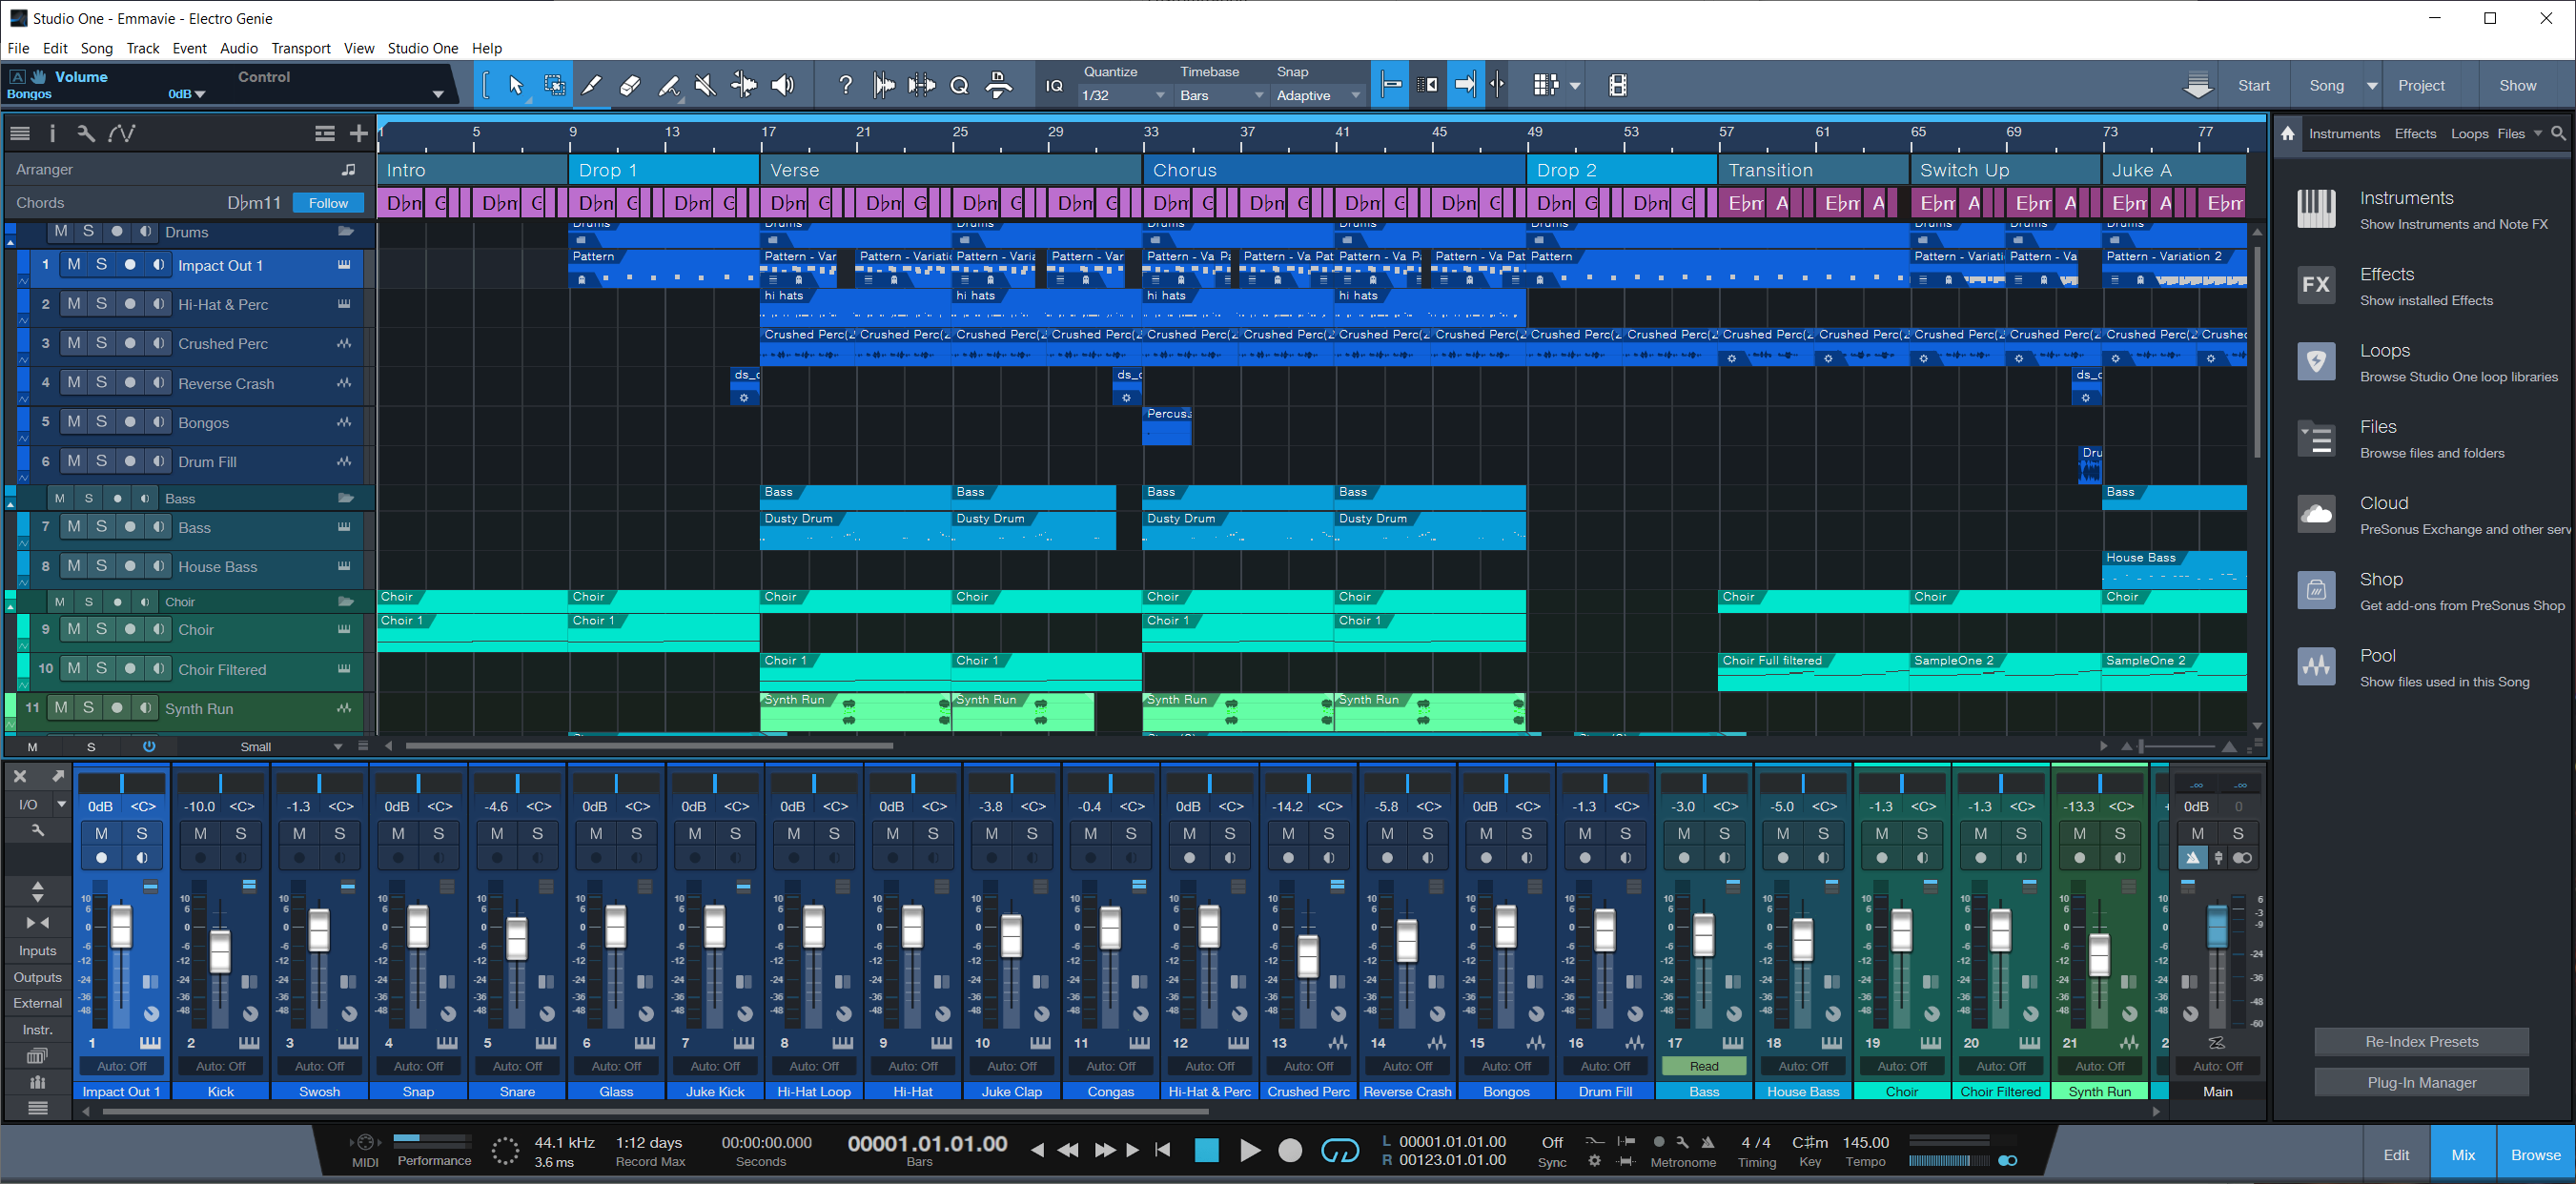Open the track list icon

tap(20, 133)
